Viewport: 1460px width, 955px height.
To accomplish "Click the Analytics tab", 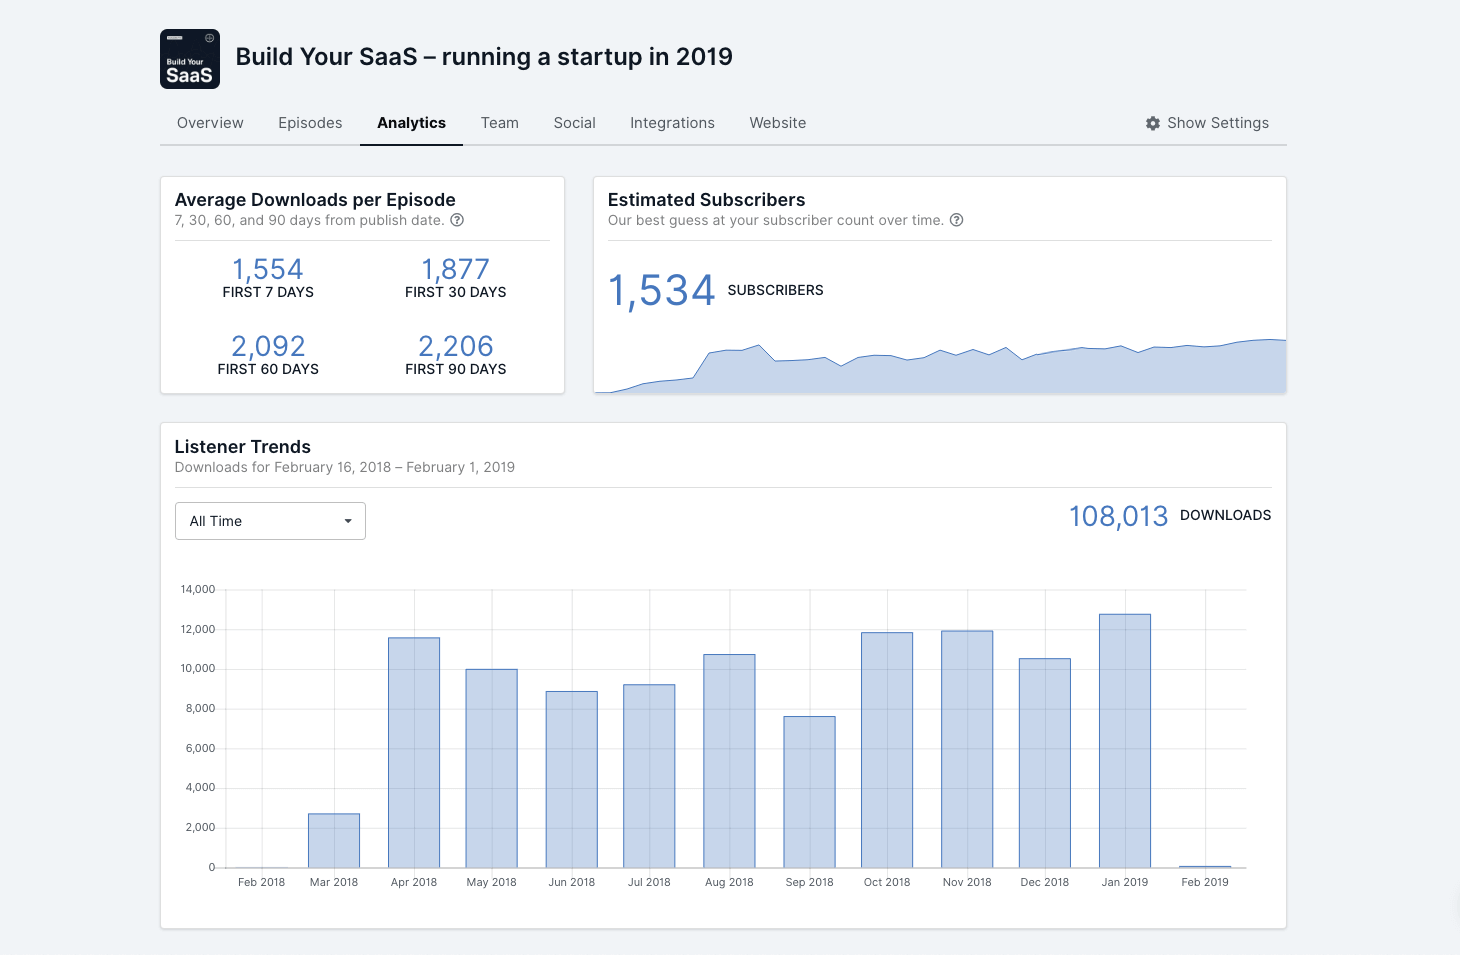I will (411, 123).
